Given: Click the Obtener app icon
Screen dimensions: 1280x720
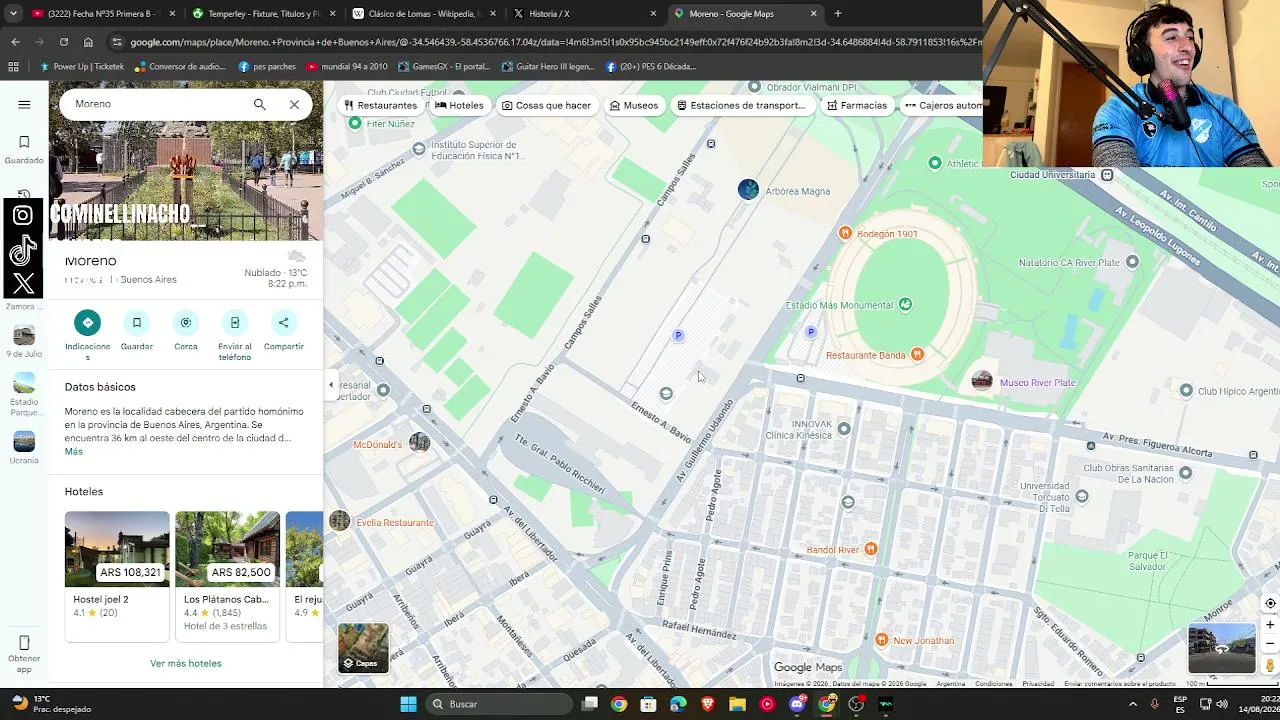Looking at the screenshot, I should [24, 653].
